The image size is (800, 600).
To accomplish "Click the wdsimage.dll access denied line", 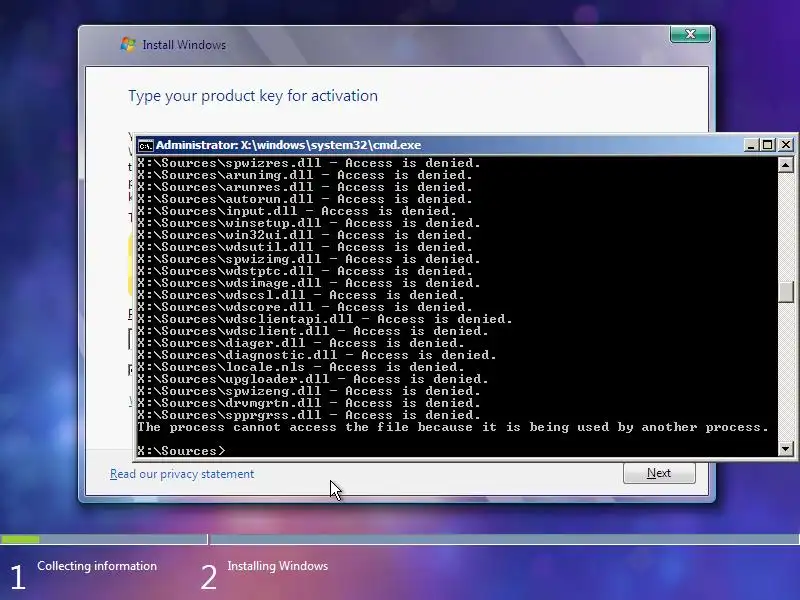I will point(309,283).
